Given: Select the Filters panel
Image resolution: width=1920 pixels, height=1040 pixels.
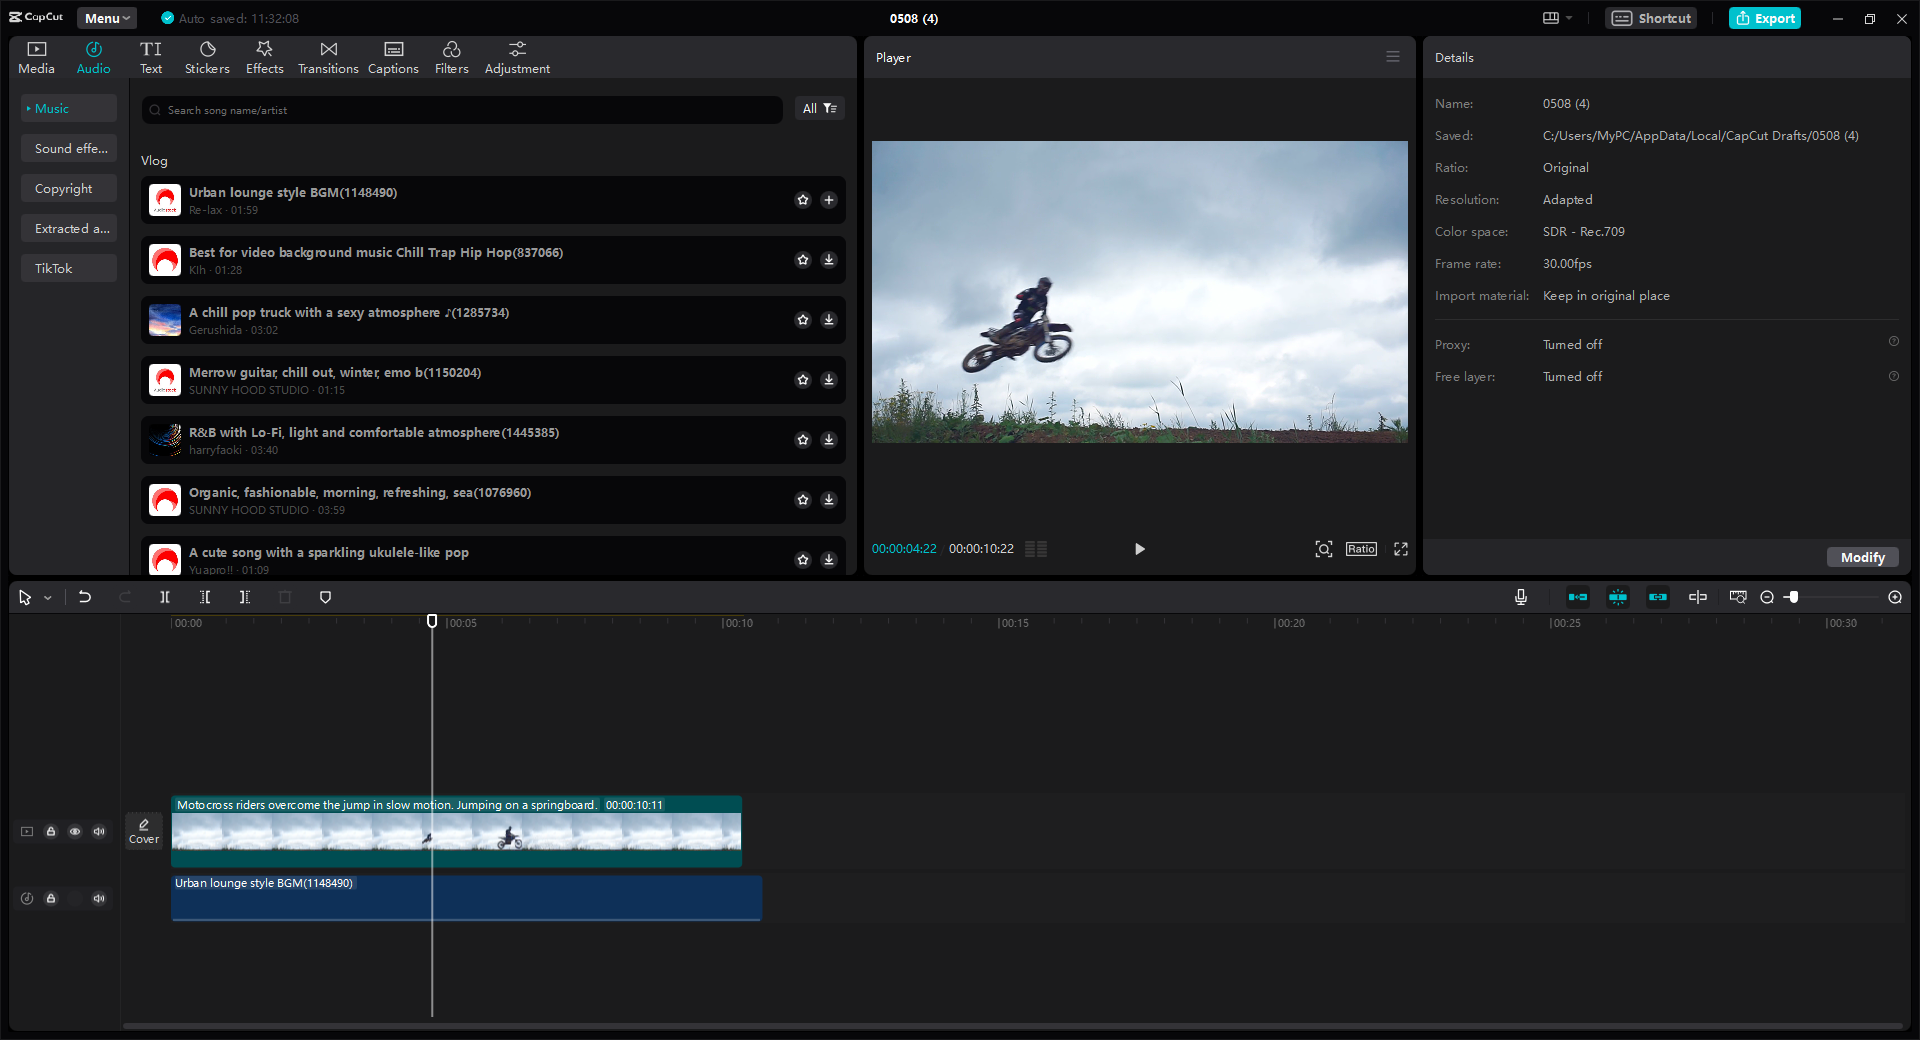Looking at the screenshot, I should pyautogui.click(x=451, y=56).
